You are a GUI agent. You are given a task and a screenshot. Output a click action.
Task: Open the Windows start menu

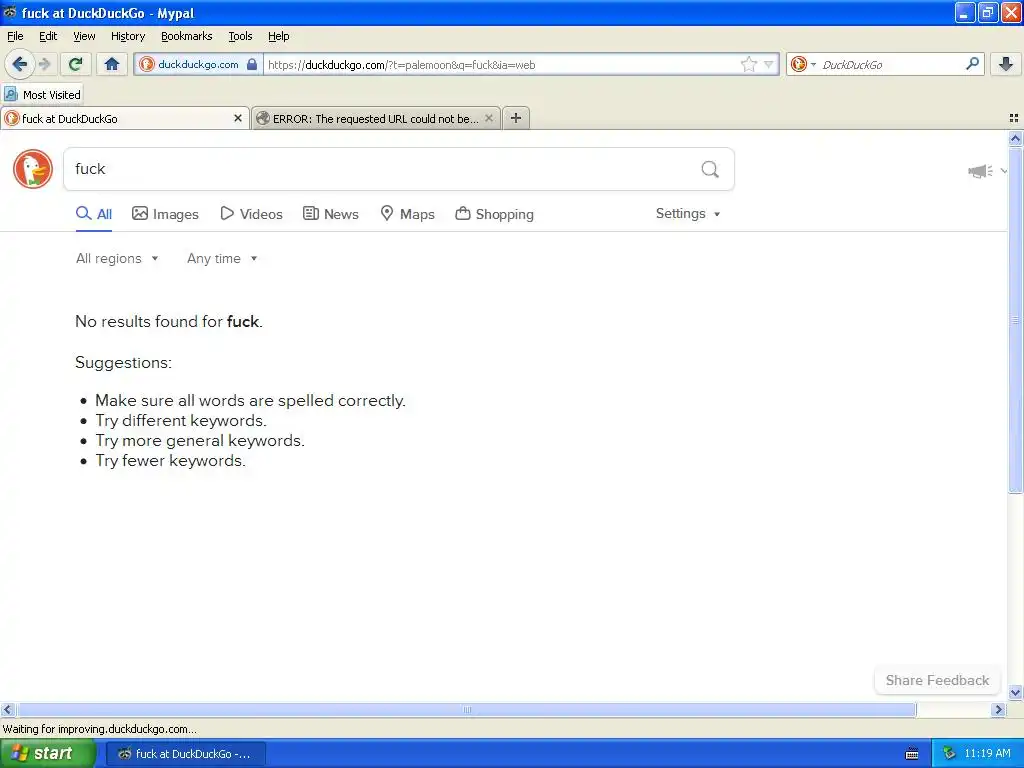(48, 753)
